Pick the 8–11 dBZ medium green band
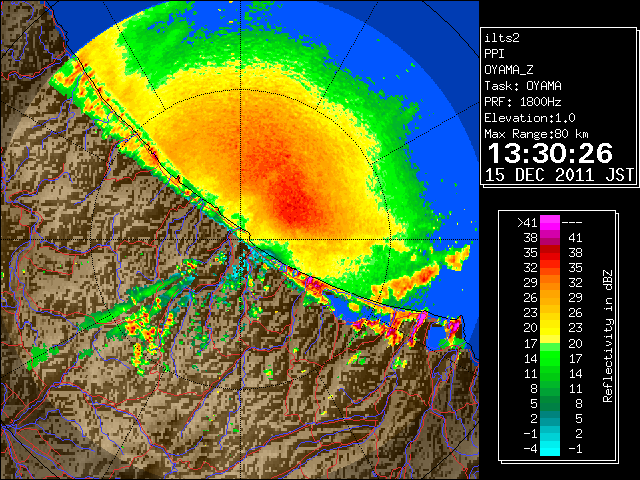 click(550, 389)
